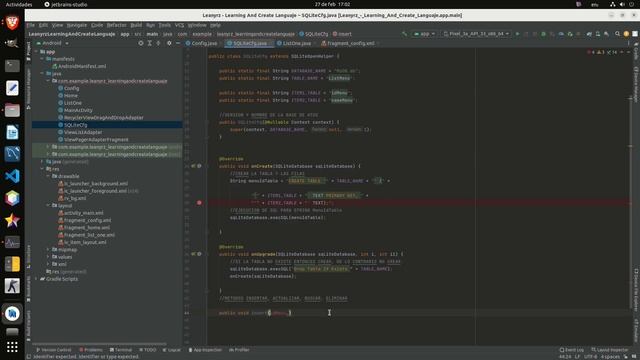Click the Project panel settings gear icon

(x=169, y=43)
